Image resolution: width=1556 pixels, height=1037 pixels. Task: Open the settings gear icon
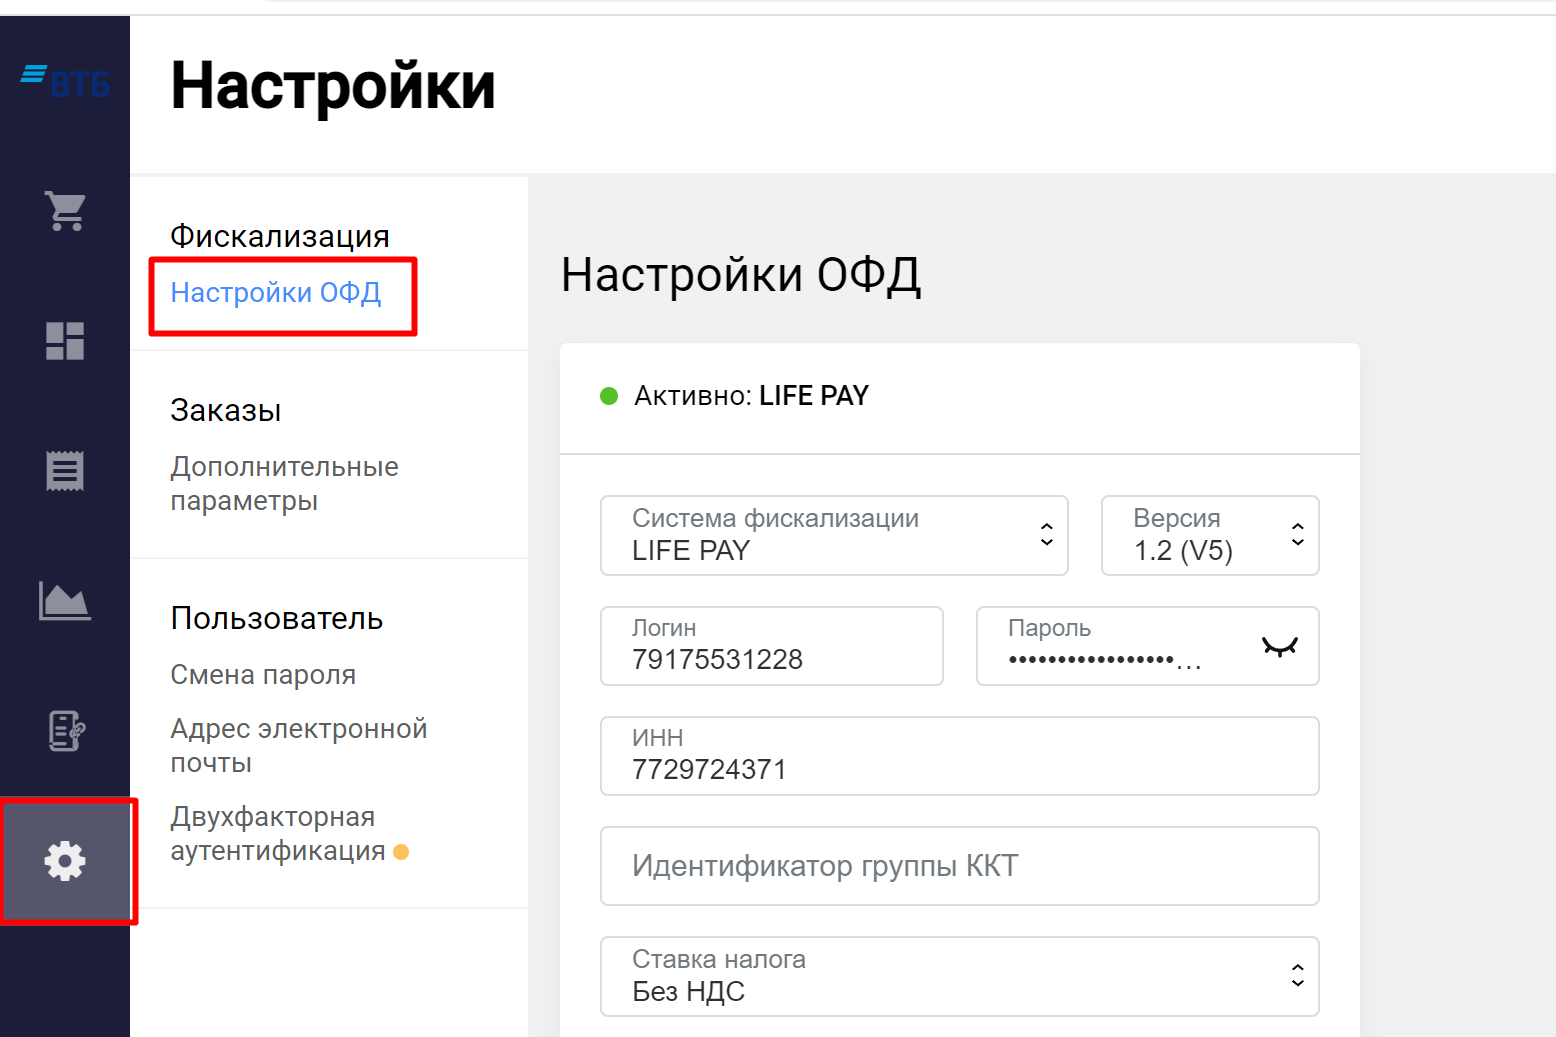pos(65,861)
